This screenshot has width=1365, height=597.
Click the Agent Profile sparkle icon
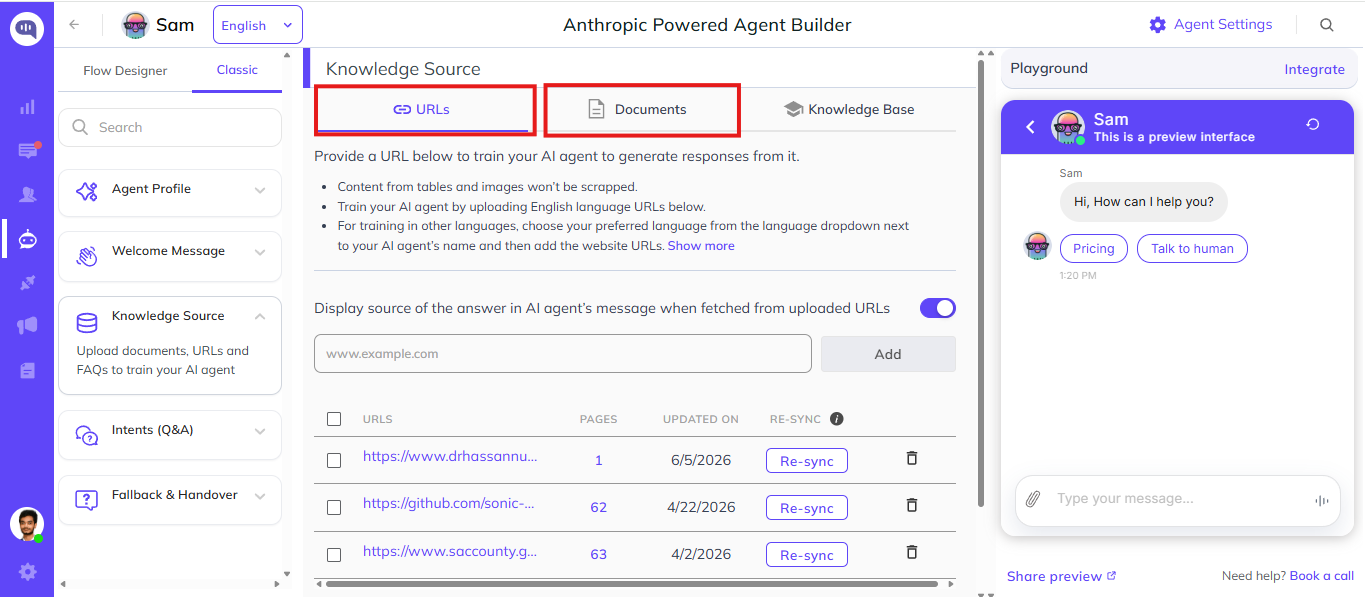87,192
